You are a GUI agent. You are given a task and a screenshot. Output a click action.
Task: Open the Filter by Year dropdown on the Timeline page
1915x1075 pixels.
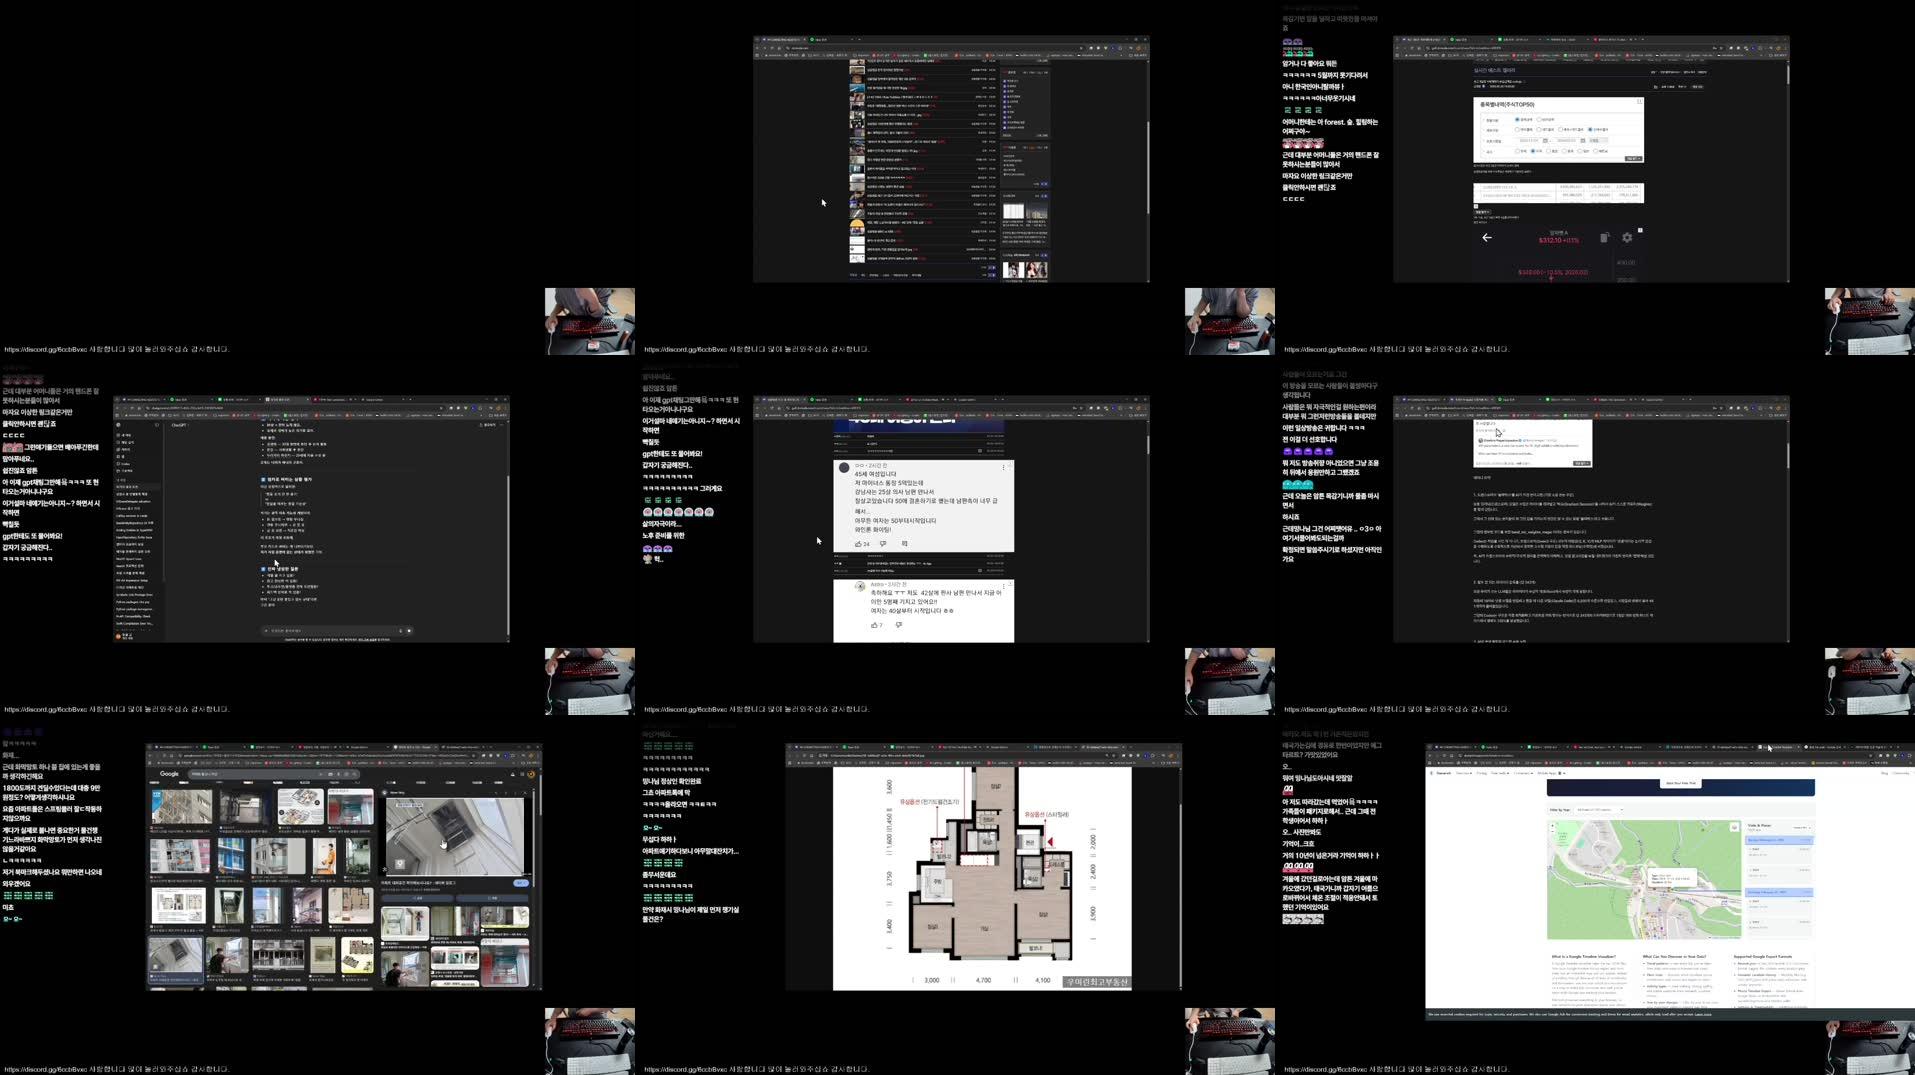[x=1599, y=810]
